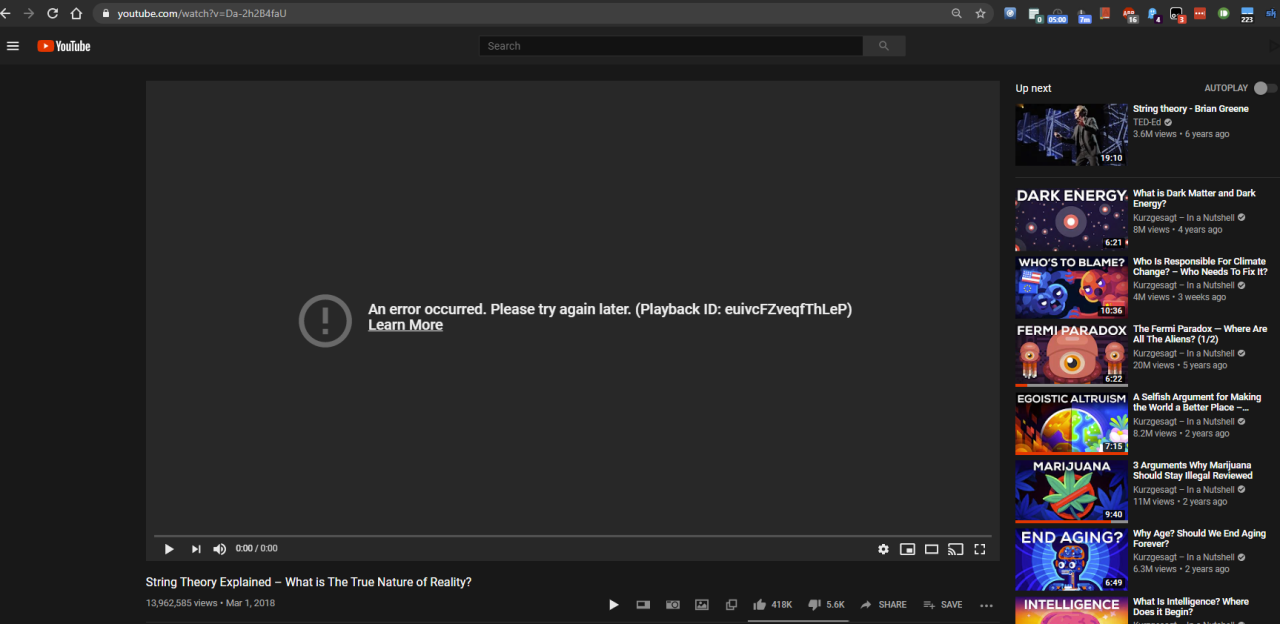The image size is (1280, 624).
Task: Like the video with thumbs up
Action: pyautogui.click(x=773, y=604)
